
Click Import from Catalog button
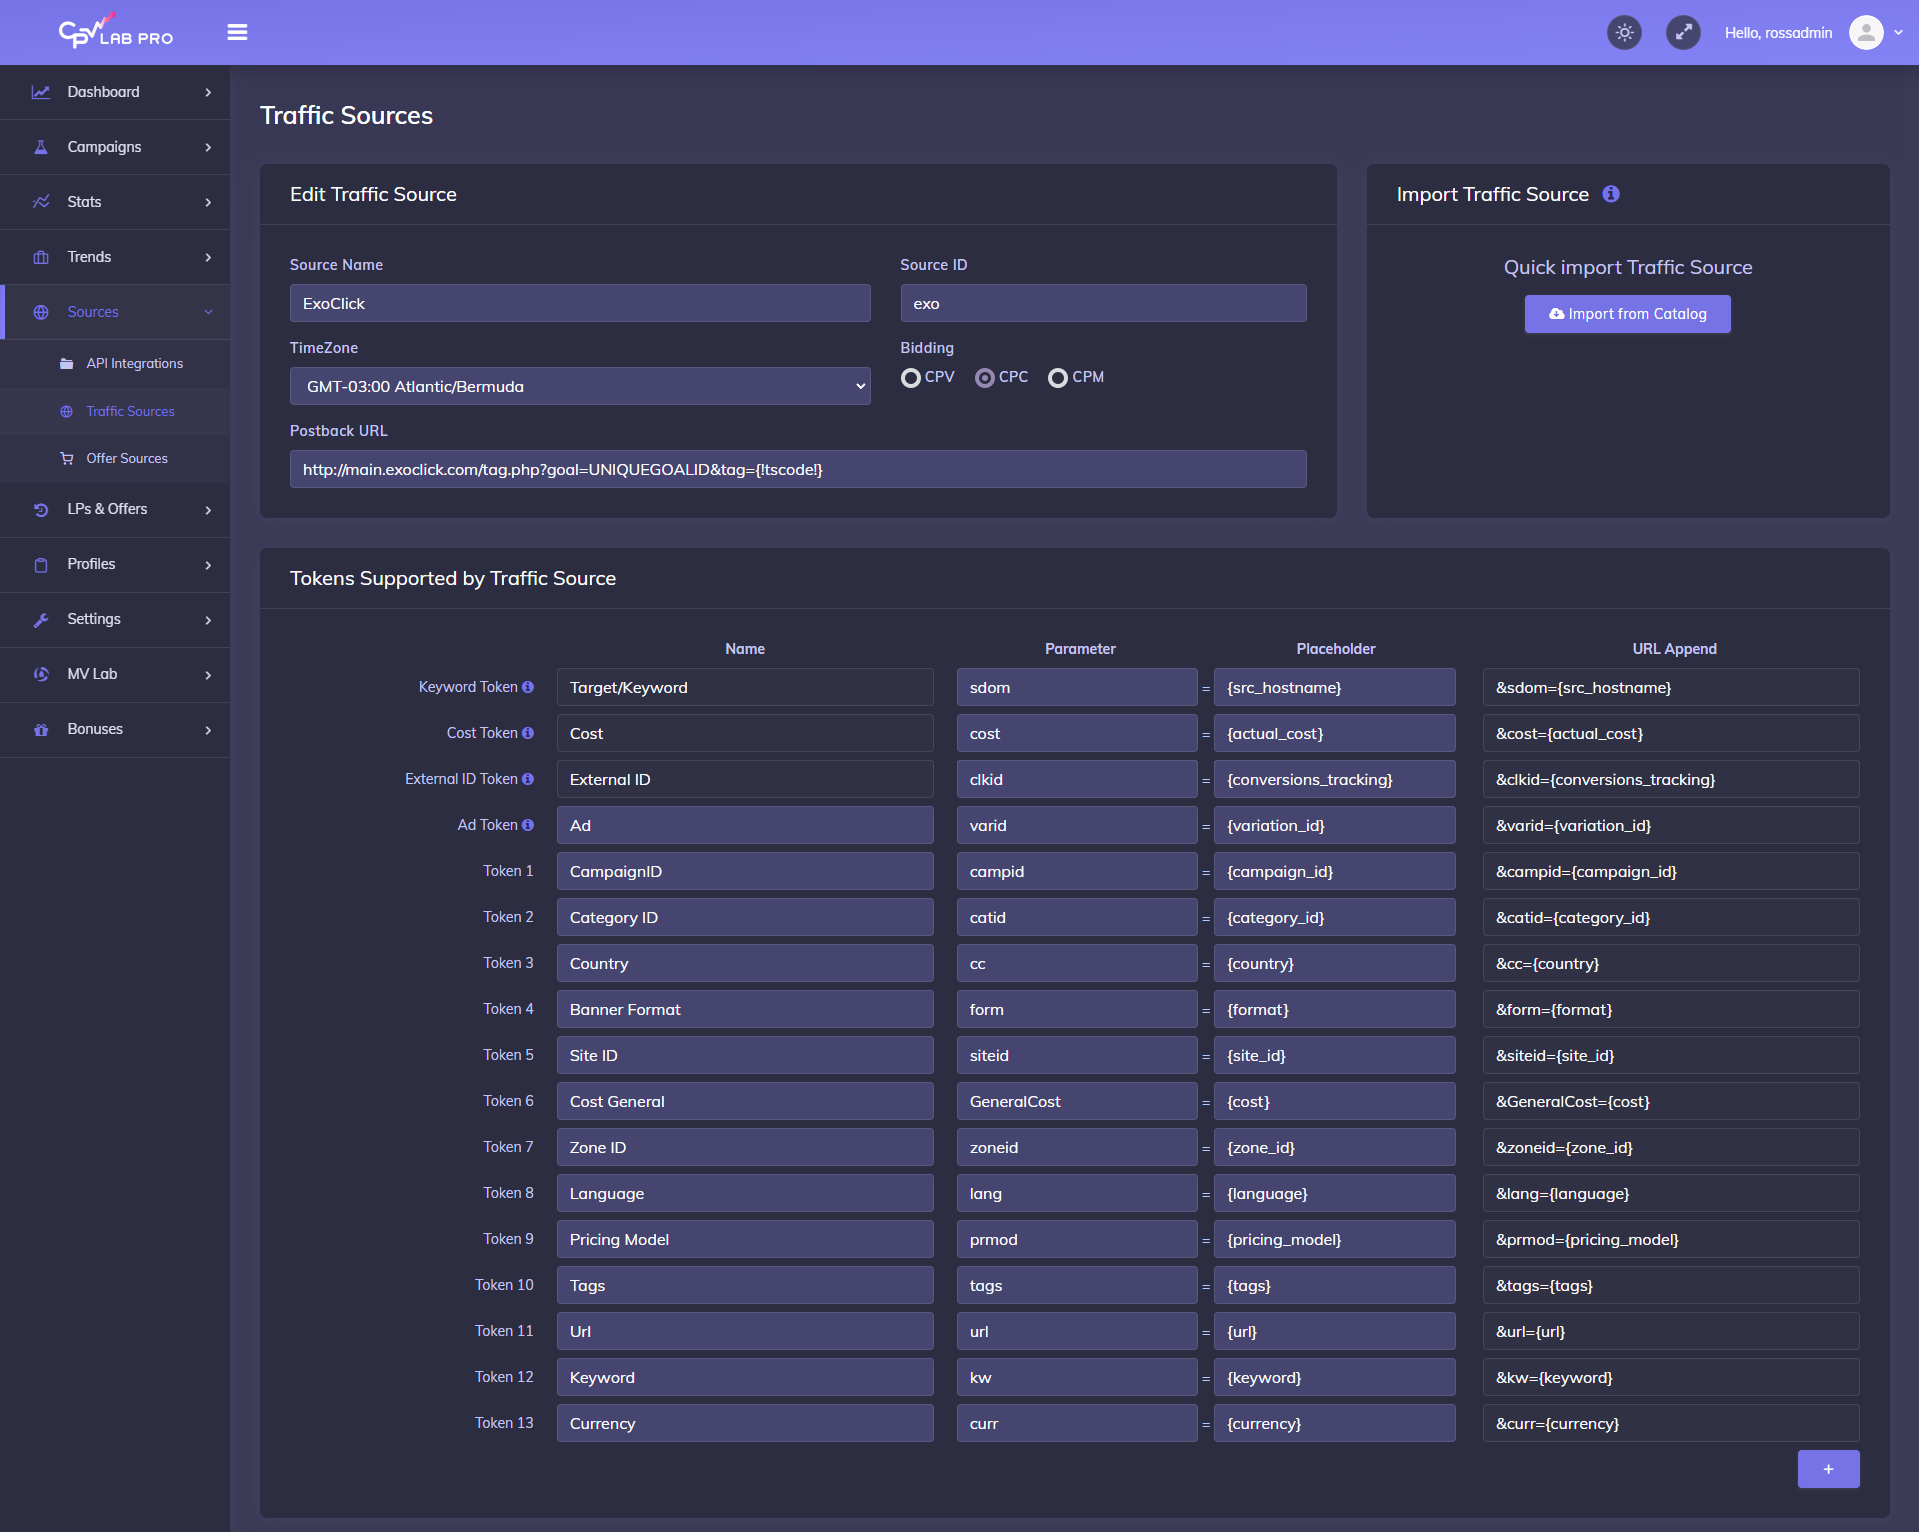click(x=1627, y=314)
